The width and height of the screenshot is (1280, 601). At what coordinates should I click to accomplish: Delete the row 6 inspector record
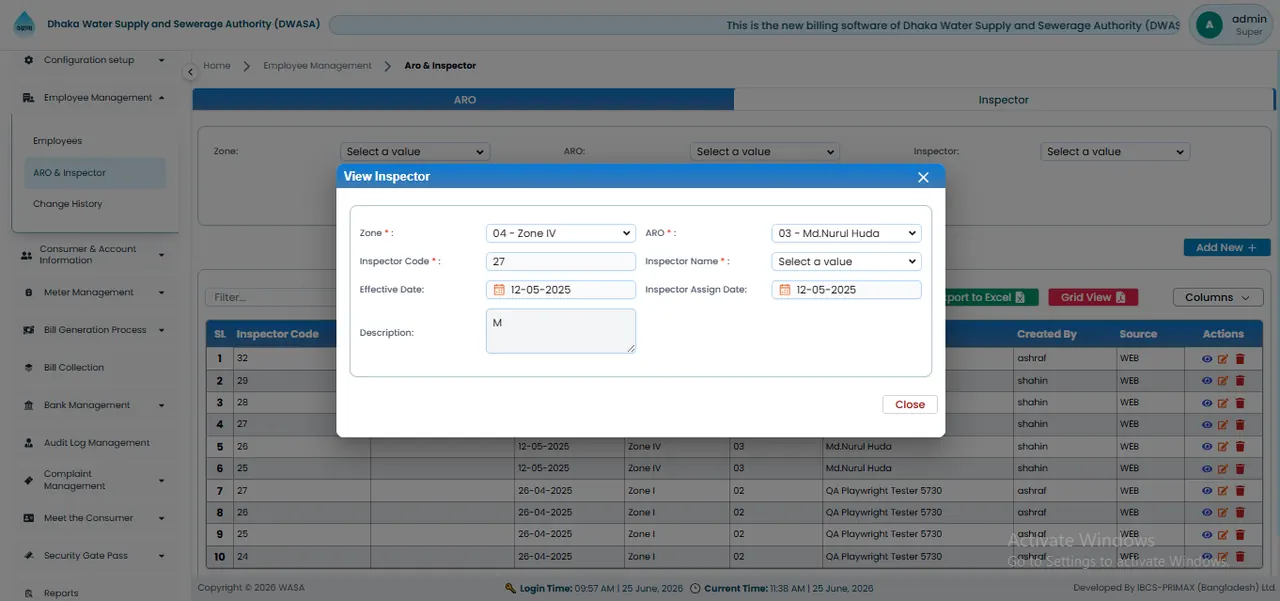click(x=1240, y=468)
